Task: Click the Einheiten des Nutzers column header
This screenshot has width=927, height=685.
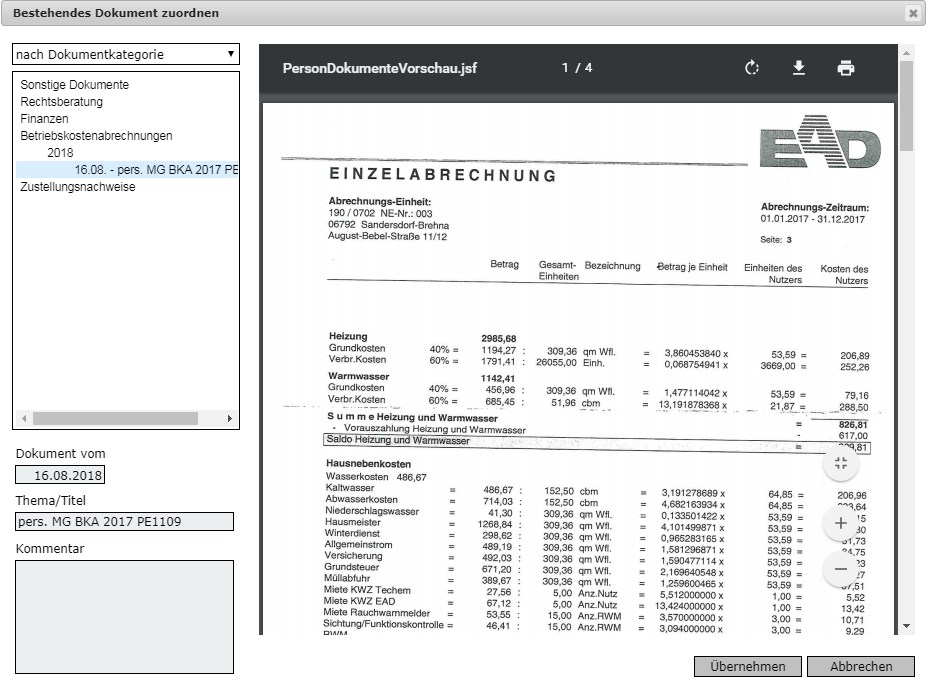Action: point(773,274)
